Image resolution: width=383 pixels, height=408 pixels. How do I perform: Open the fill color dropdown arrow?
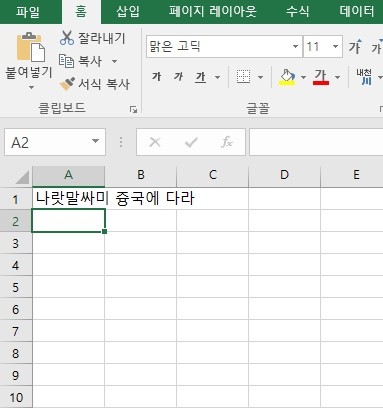click(303, 78)
